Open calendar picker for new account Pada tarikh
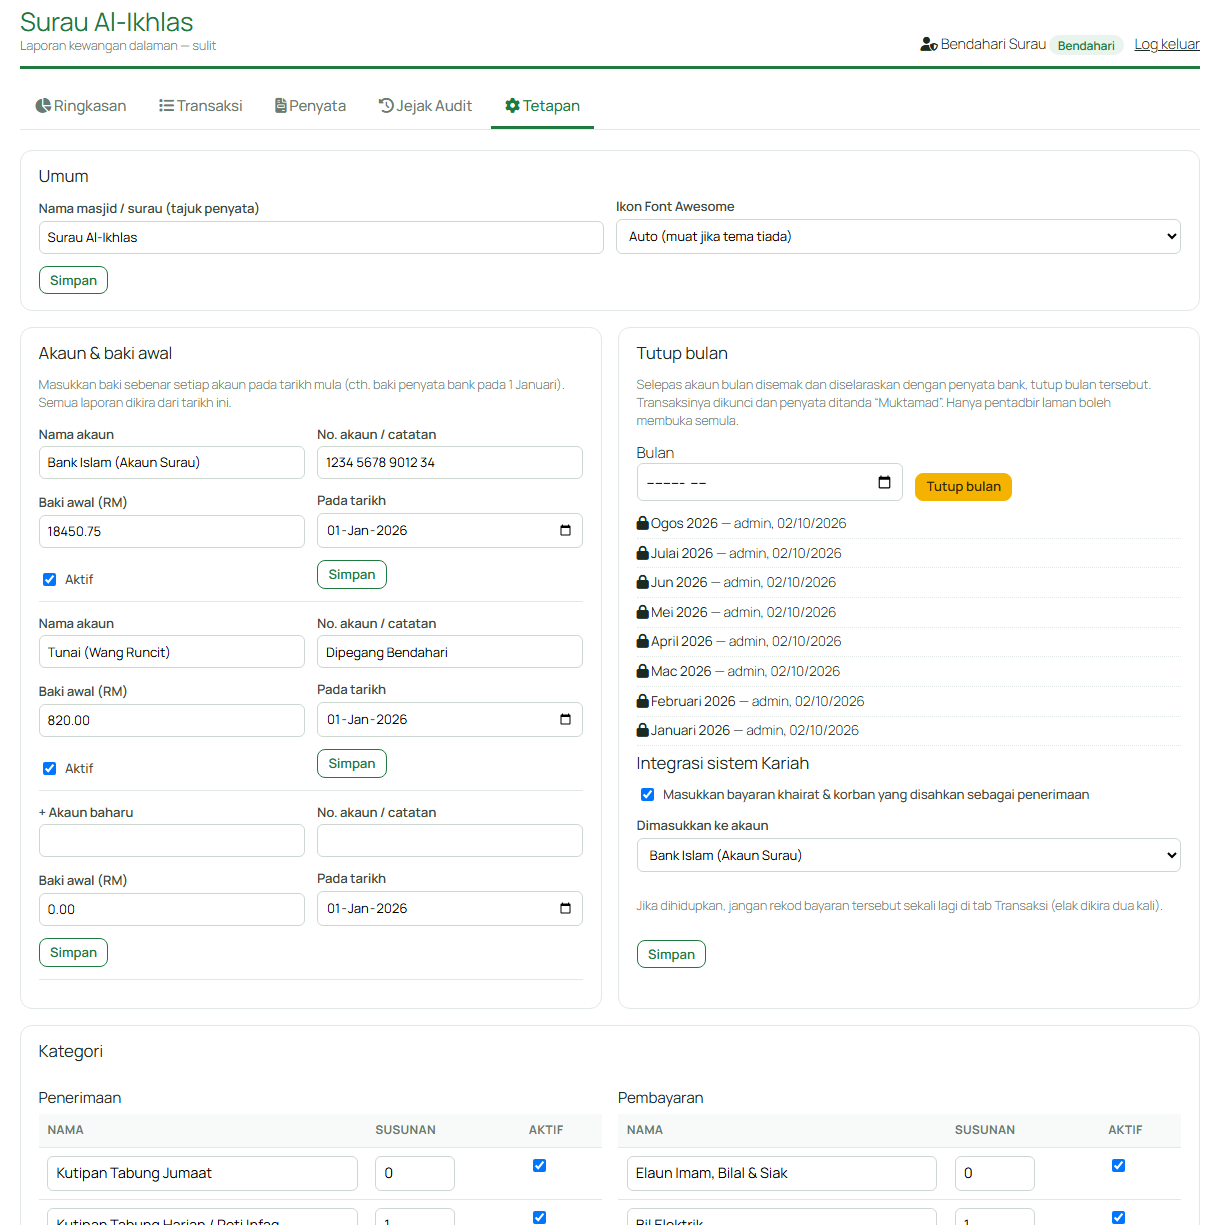The image size is (1220, 1225). pyautogui.click(x=565, y=908)
